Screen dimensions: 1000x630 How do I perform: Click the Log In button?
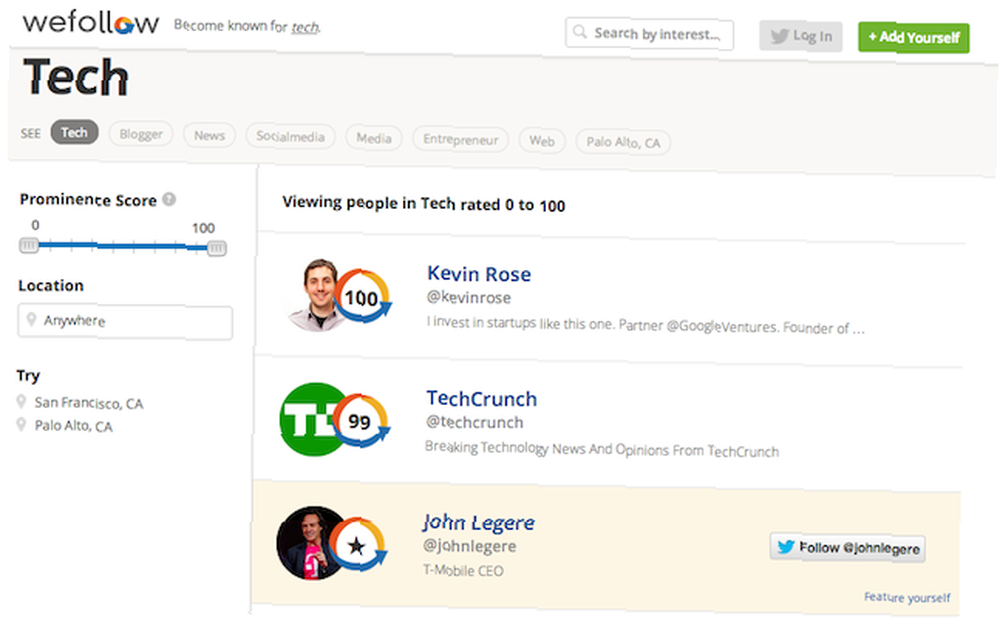tap(800, 36)
